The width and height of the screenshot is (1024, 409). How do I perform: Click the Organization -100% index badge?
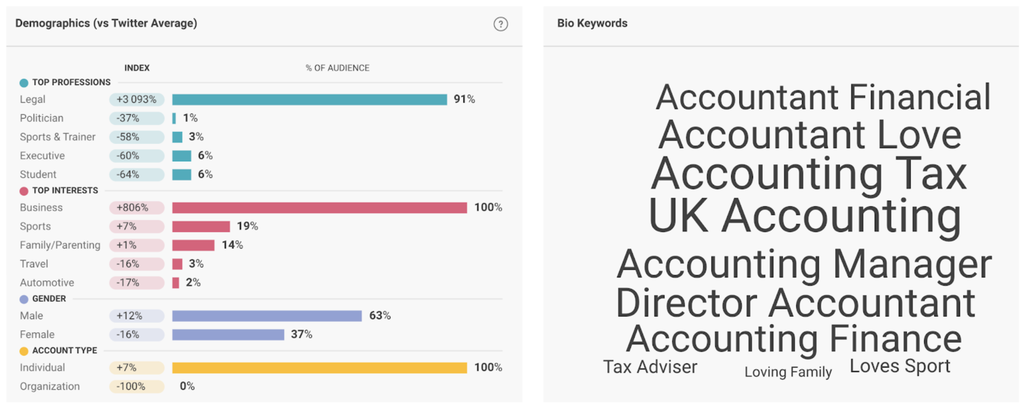136,386
